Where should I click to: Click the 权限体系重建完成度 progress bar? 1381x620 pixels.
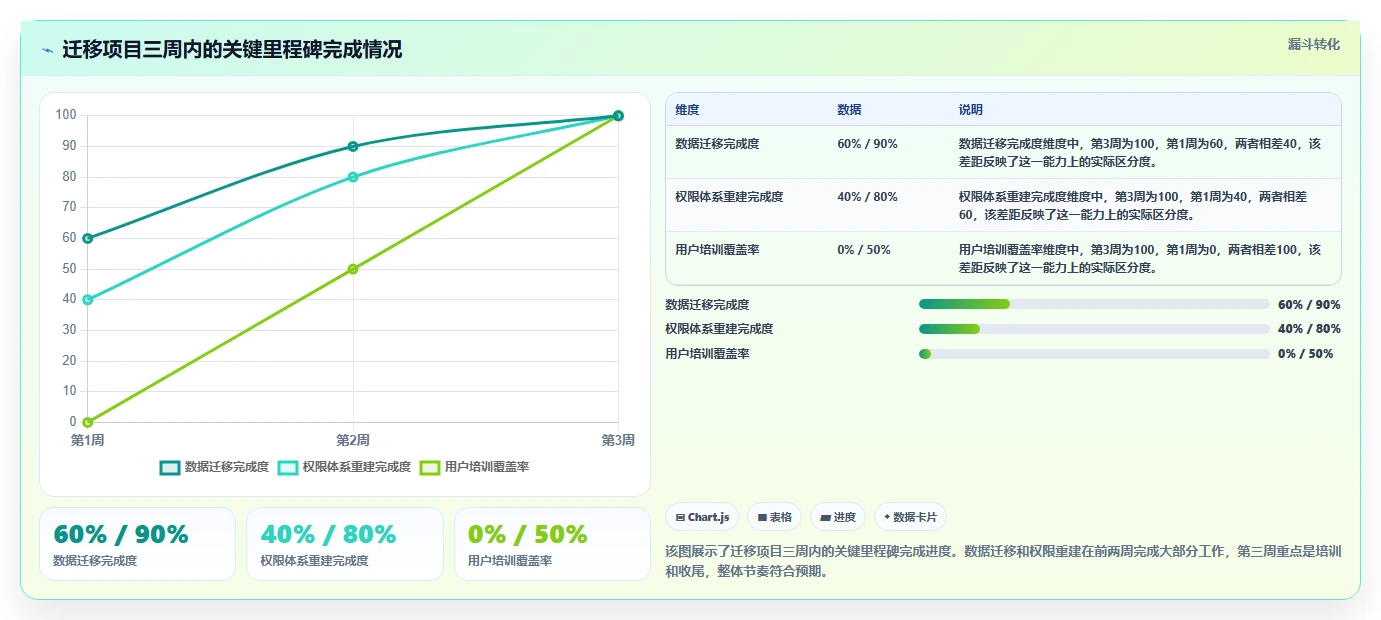coord(1094,329)
